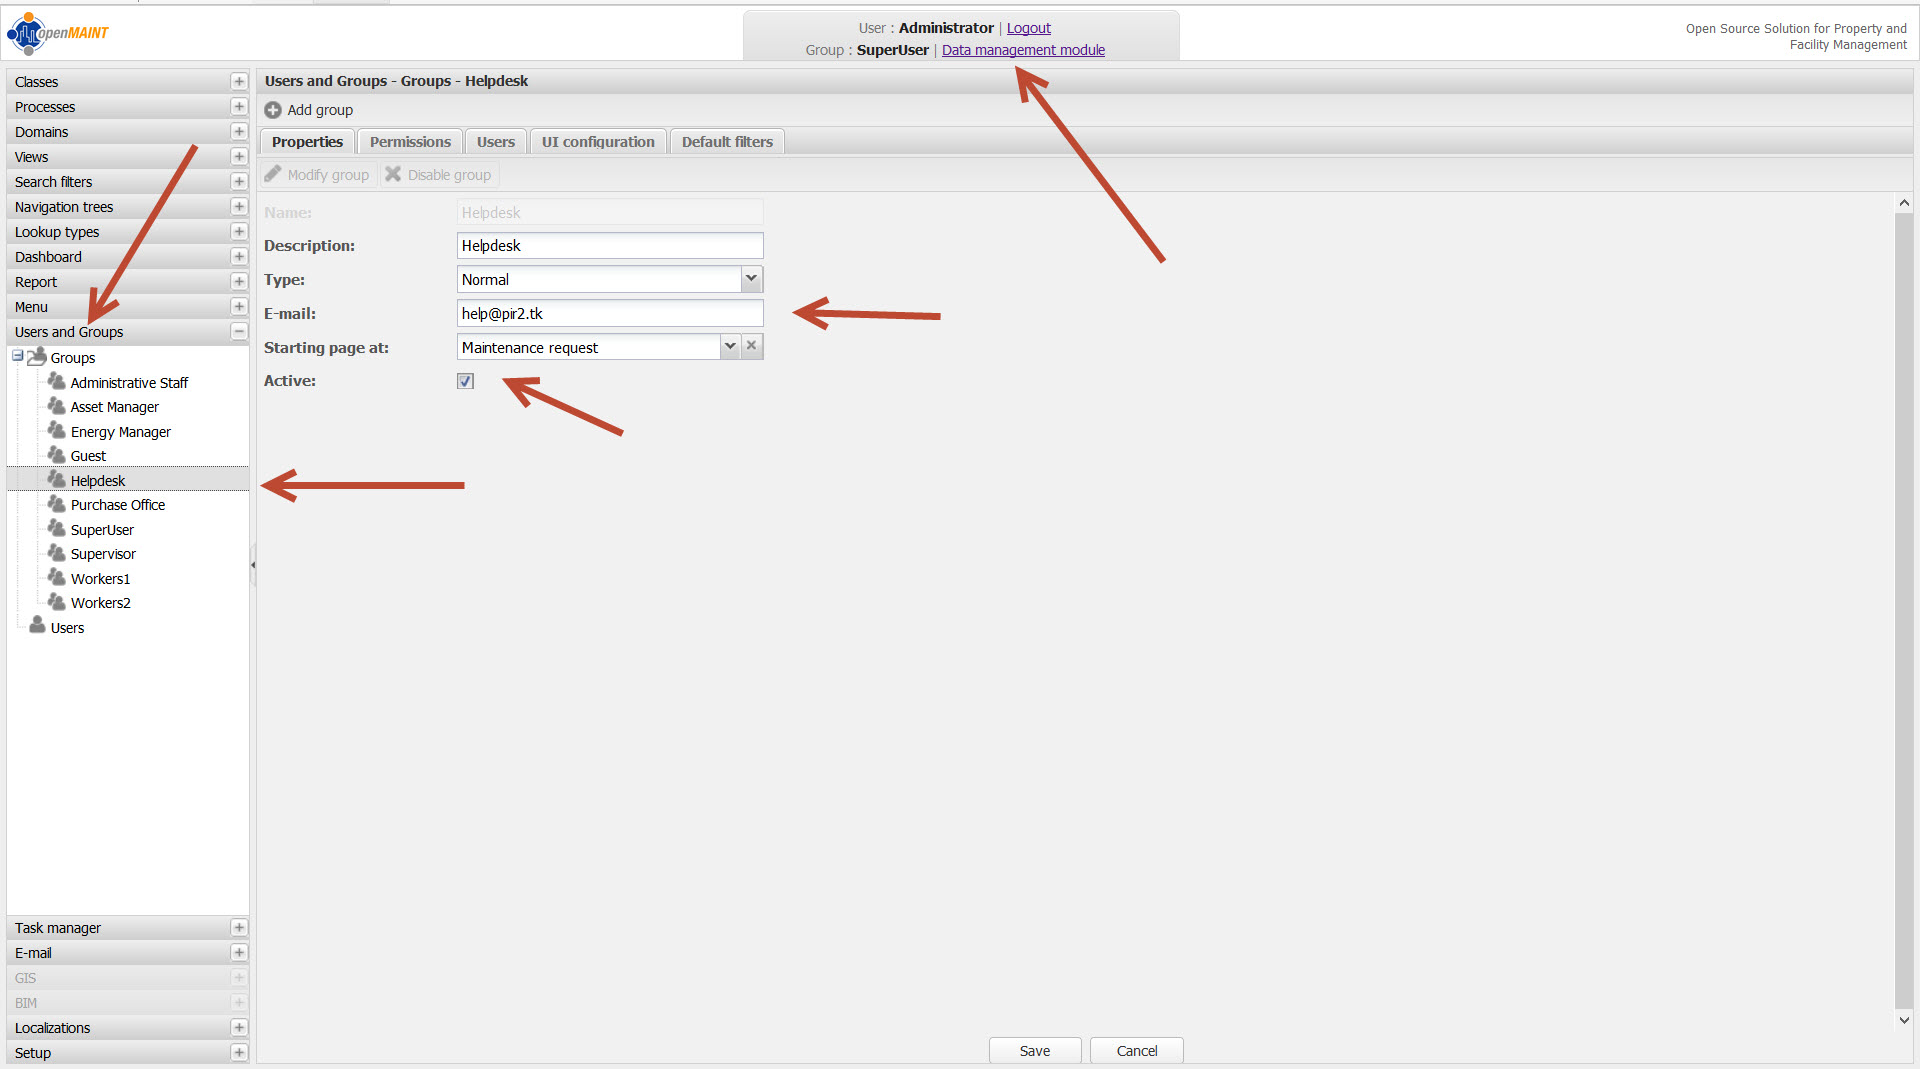Click the Save button

(1034, 1051)
